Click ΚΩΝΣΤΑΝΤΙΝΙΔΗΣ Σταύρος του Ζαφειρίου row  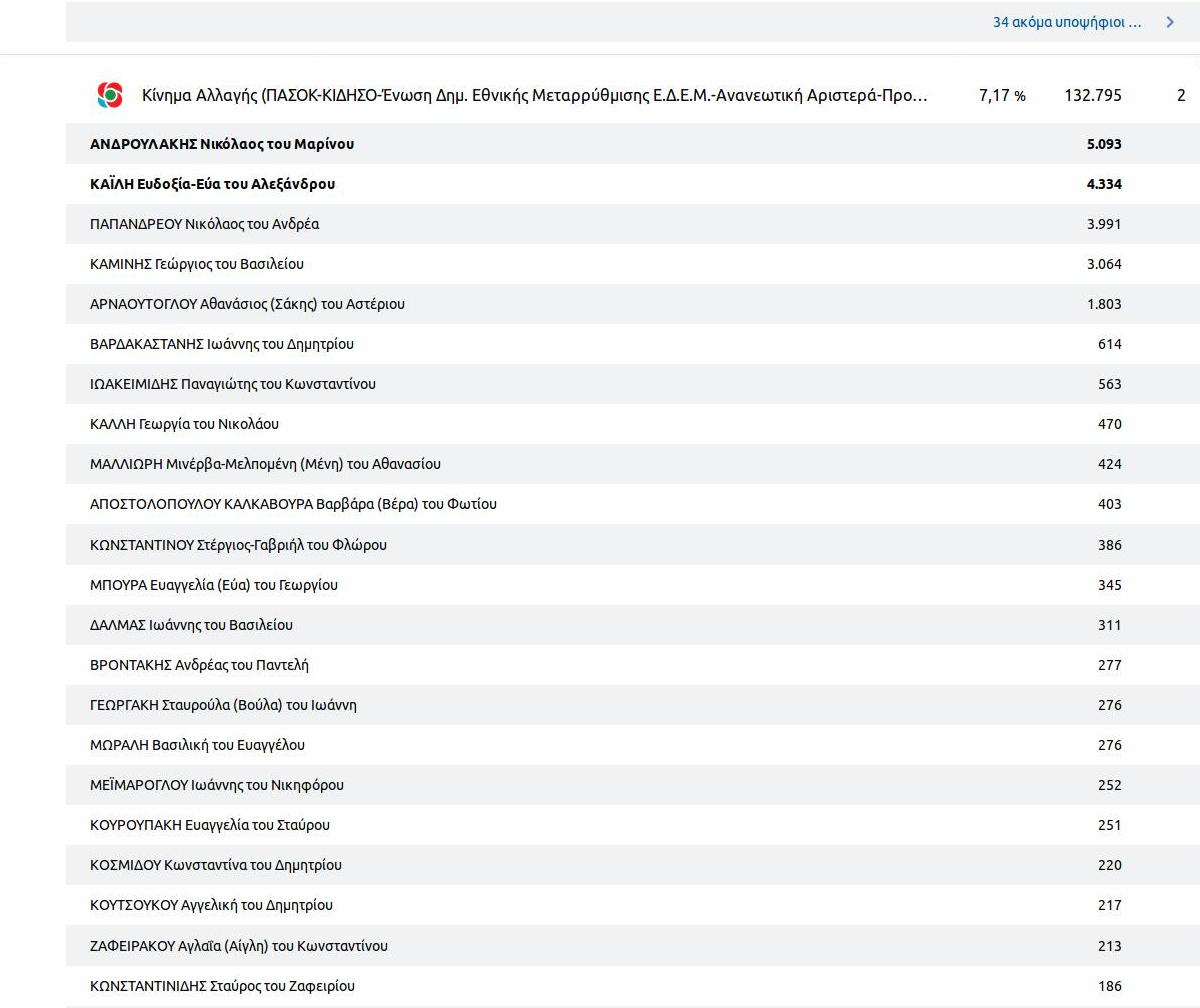(633, 986)
